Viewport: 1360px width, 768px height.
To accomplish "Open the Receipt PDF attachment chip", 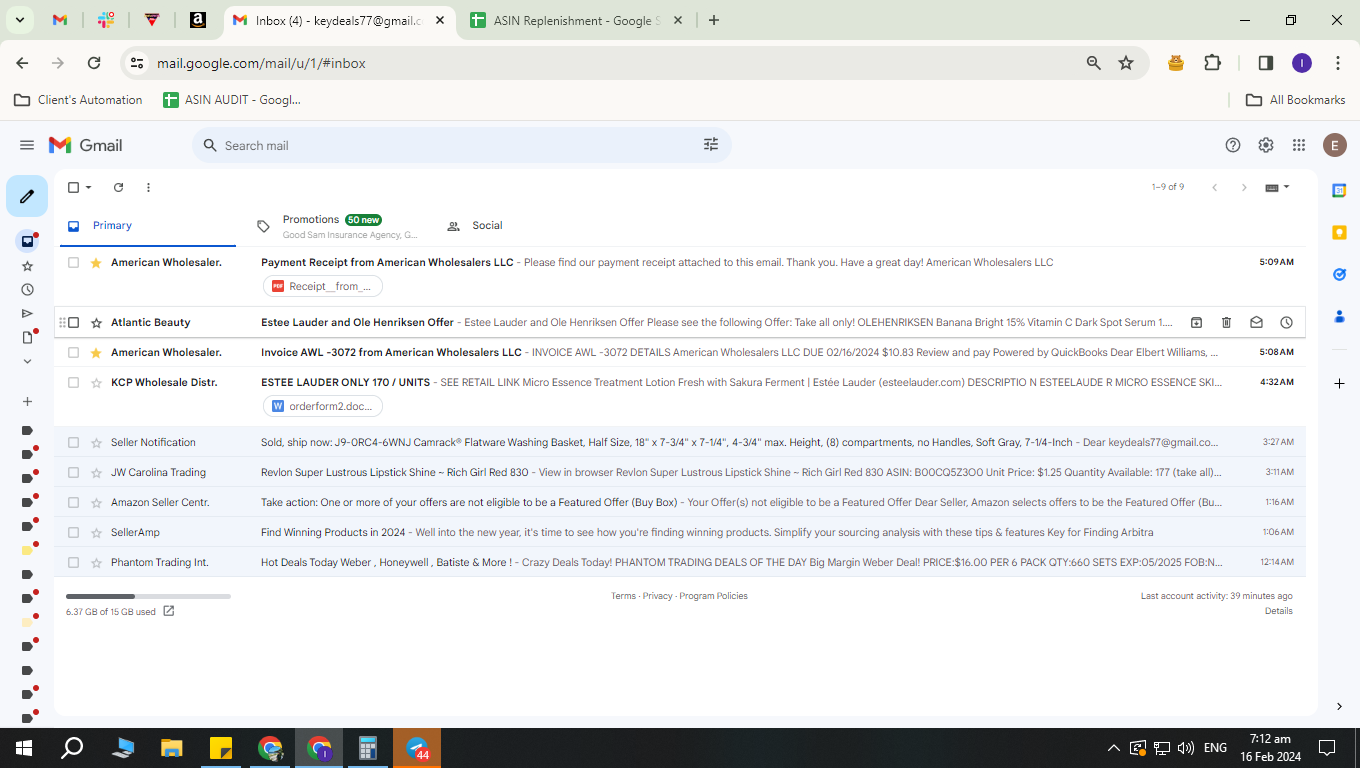I will [322, 286].
